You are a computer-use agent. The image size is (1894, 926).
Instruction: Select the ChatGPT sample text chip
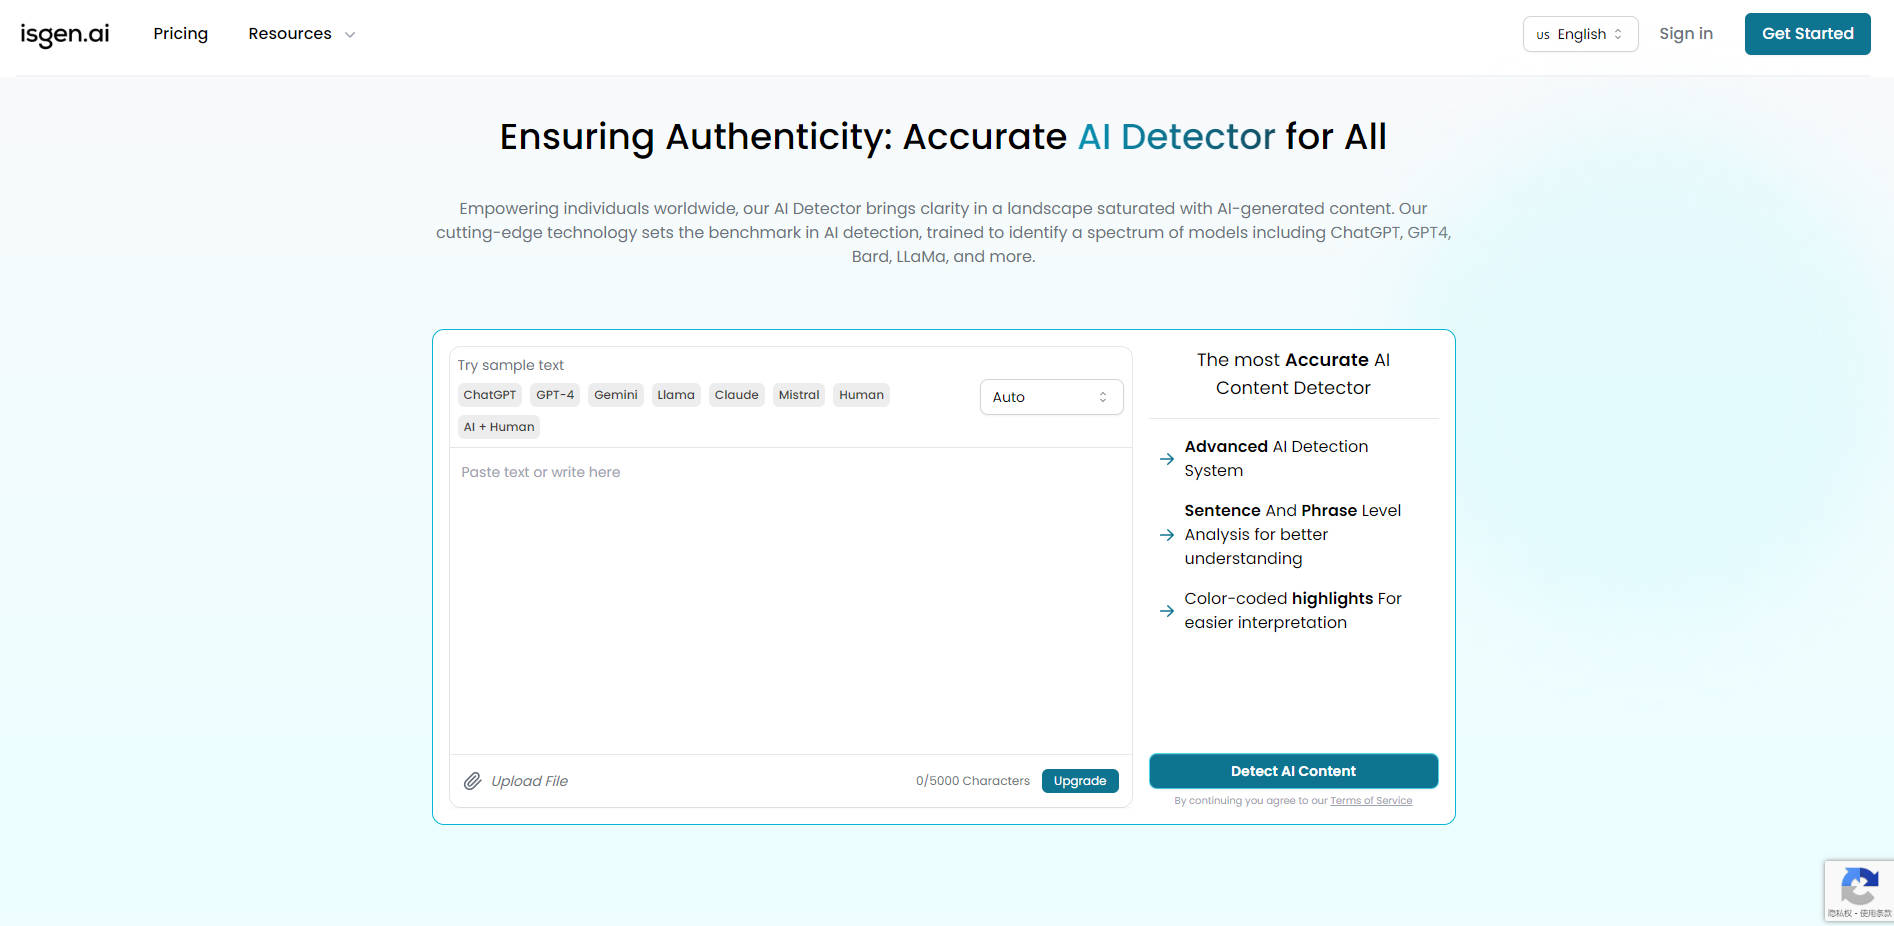point(489,394)
